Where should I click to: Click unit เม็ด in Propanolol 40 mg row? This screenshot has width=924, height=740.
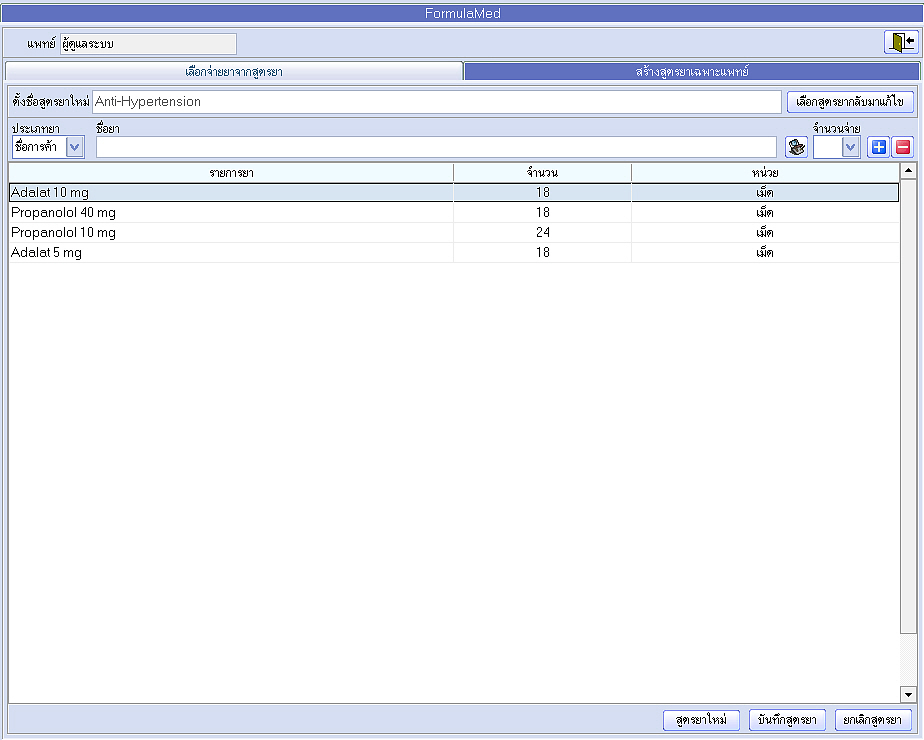[x=765, y=212]
